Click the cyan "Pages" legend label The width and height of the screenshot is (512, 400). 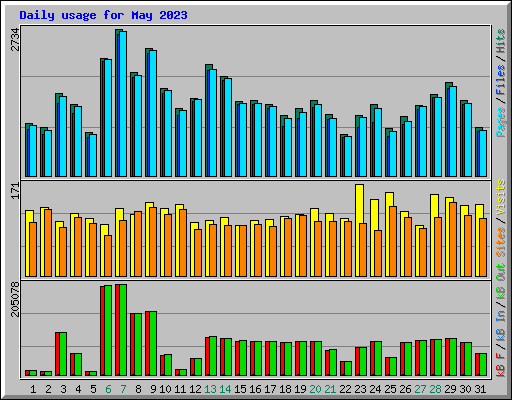click(x=501, y=122)
